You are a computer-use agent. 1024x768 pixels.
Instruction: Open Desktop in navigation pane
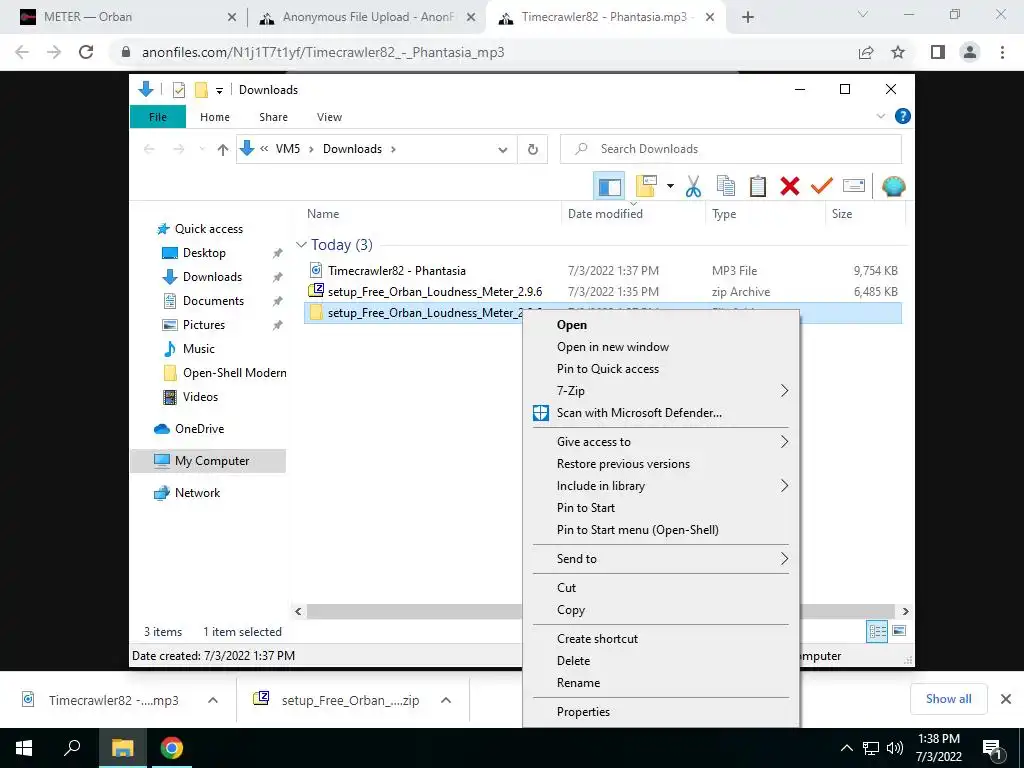[204, 253]
